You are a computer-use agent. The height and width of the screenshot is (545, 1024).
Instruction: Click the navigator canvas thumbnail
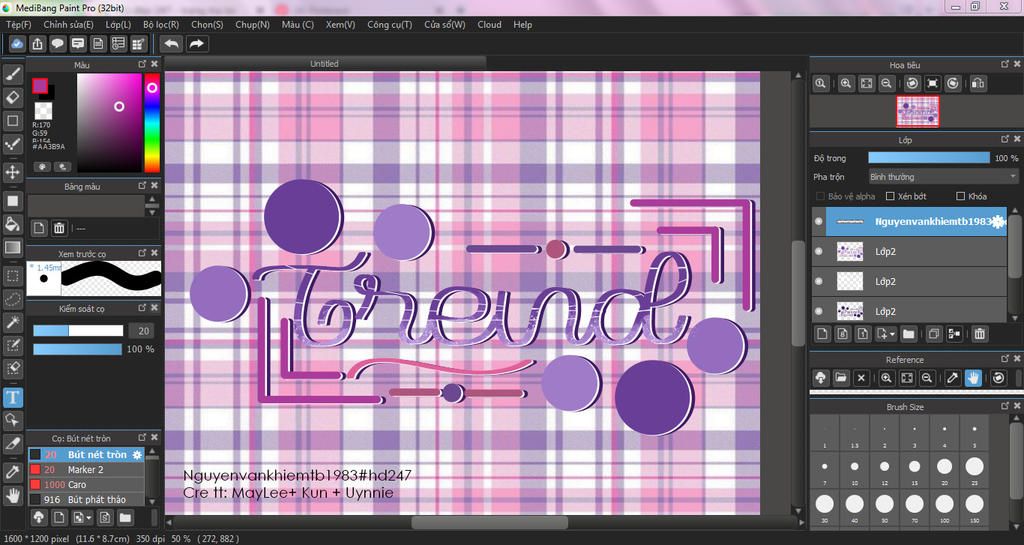coord(918,111)
